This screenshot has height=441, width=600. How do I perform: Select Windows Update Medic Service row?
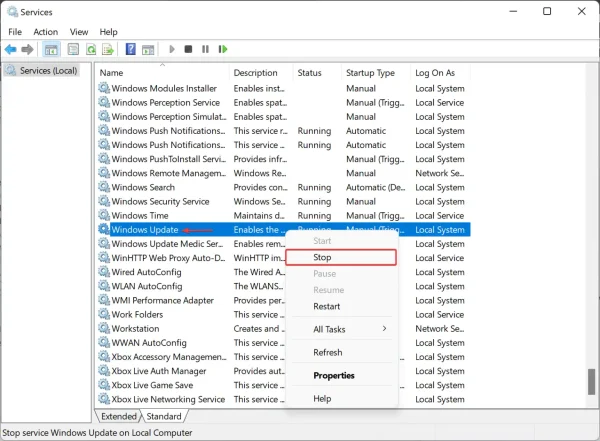(284, 244)
